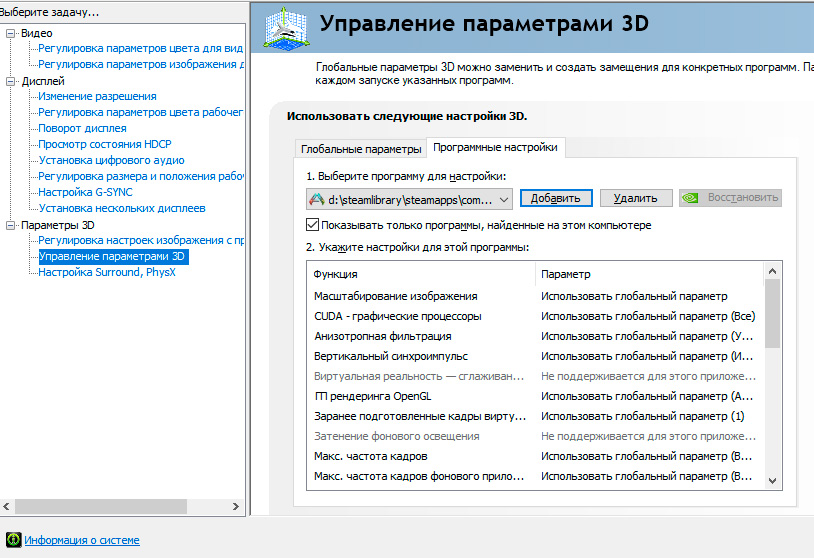814x558 pixels.
Task: Click left arrow of tree horizontal scrollbar
Action: click(7, 507)
